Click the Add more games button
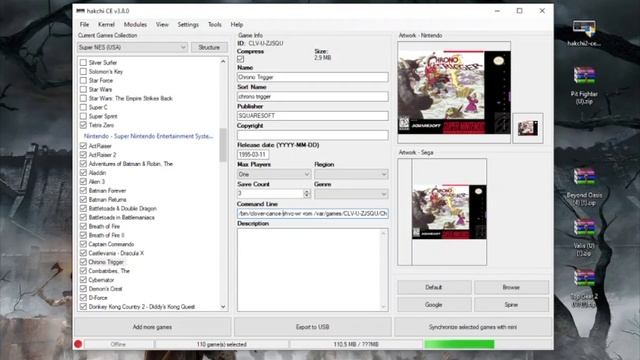640x360 pixels. (152, 327)
